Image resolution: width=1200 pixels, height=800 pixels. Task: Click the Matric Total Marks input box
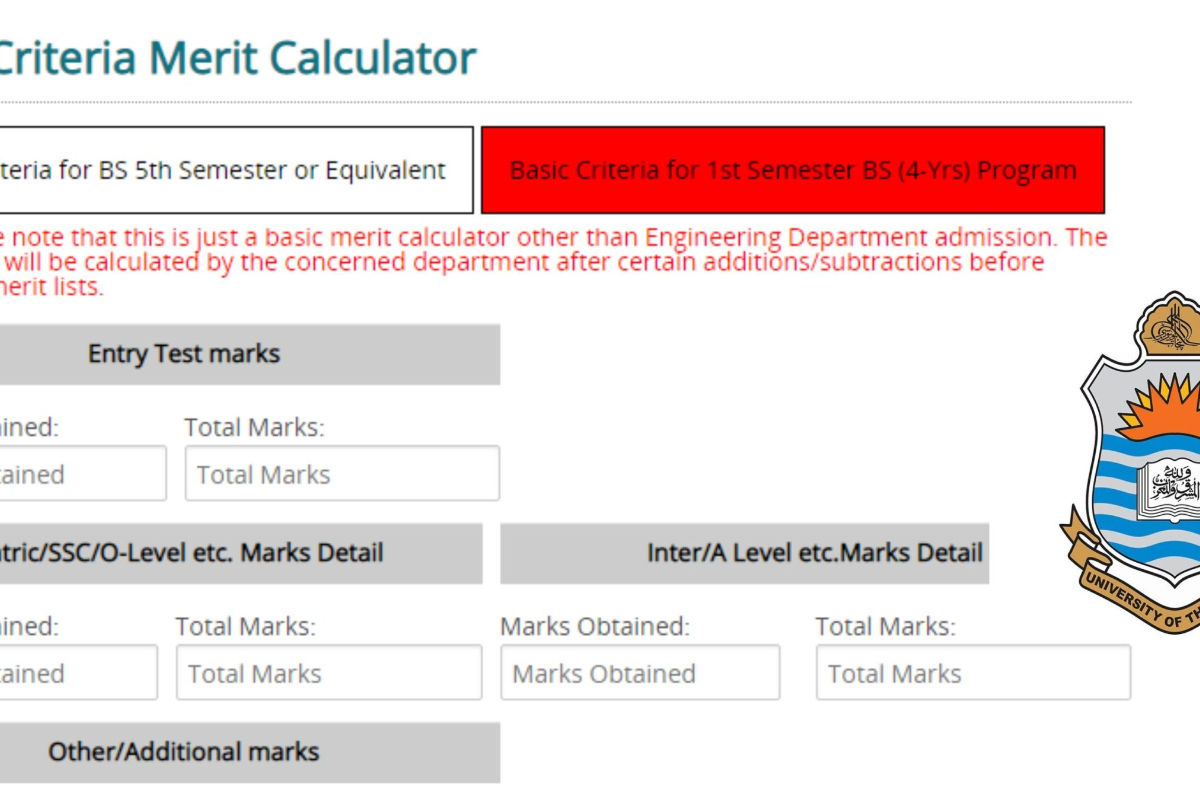tap(328, 672)
